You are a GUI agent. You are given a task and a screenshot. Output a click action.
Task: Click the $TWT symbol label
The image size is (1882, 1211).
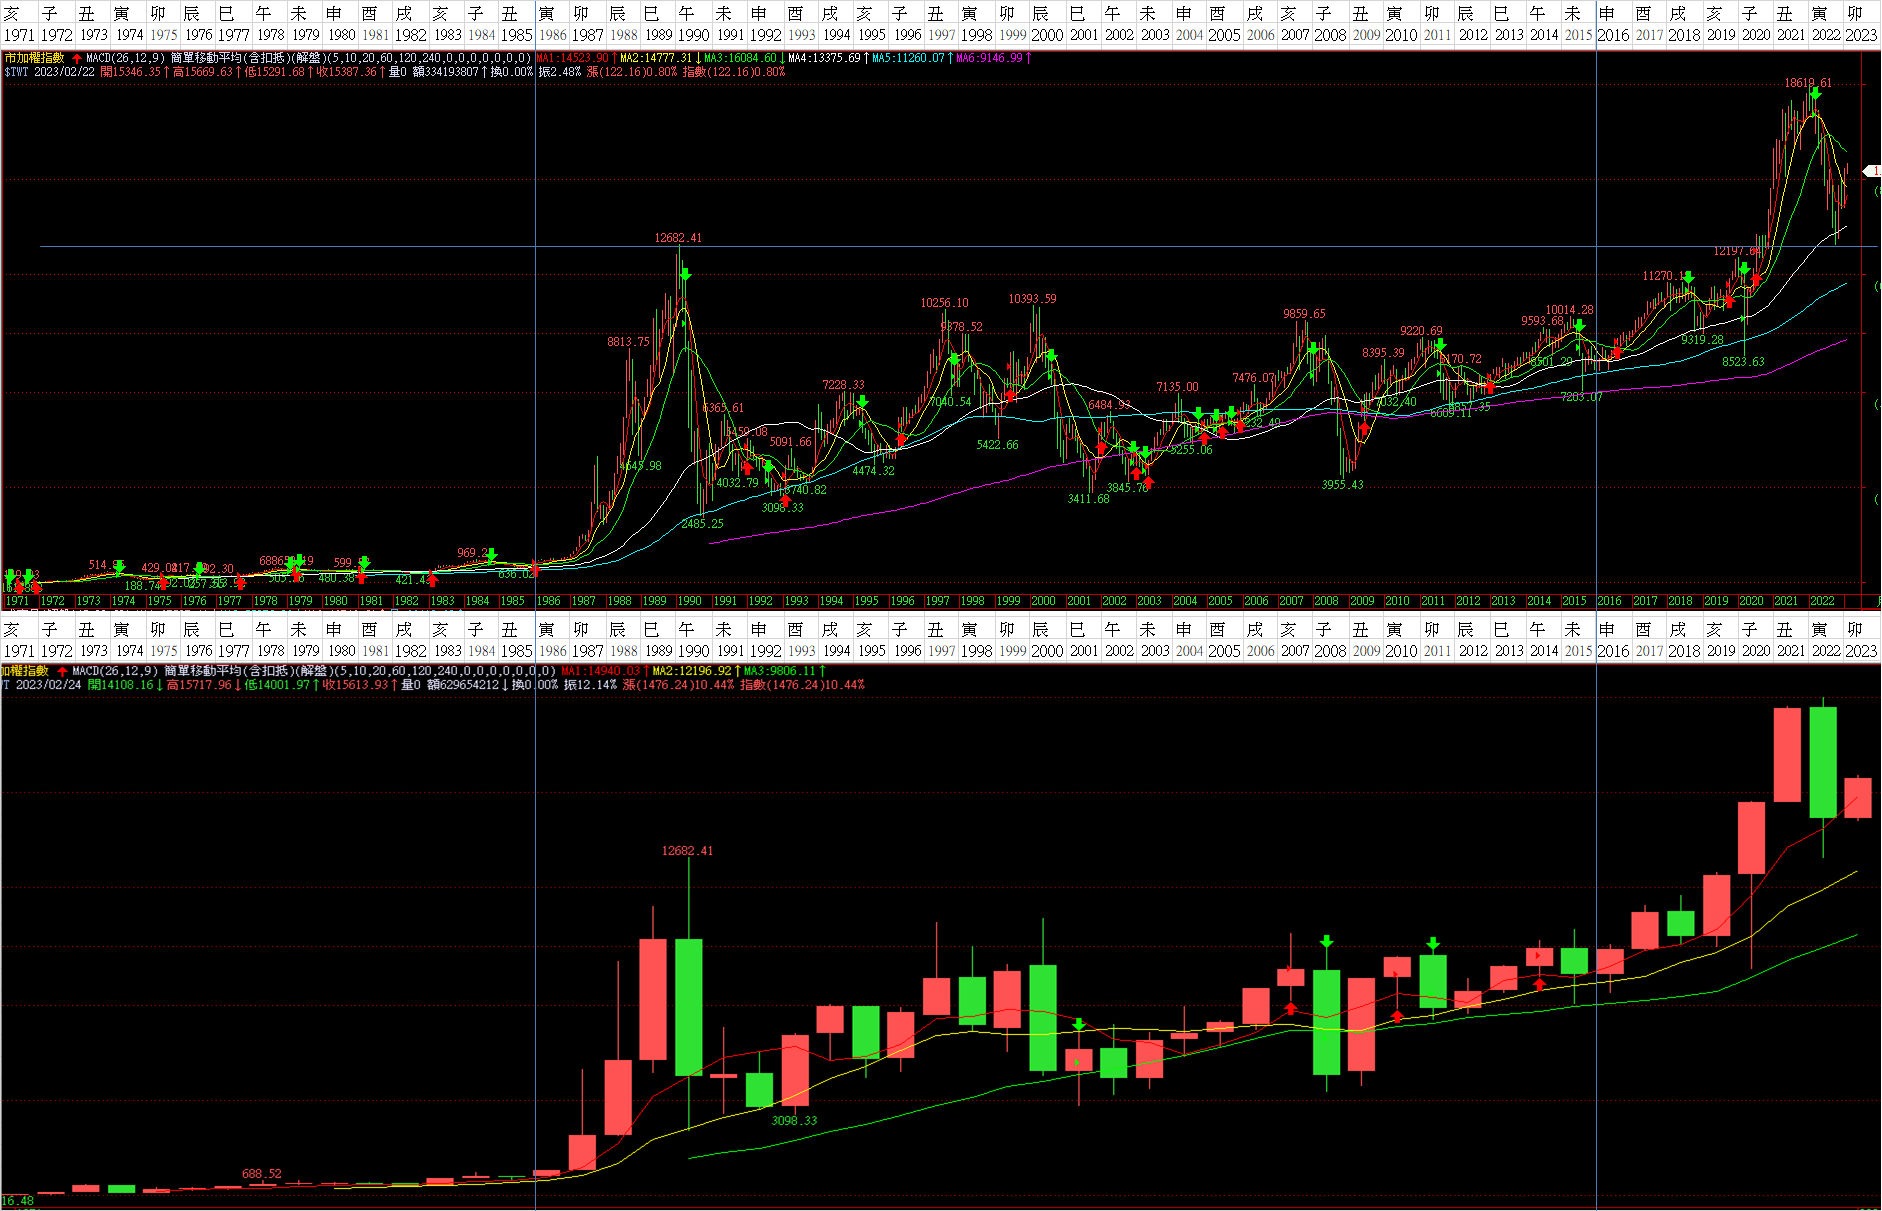pos(16,72)
